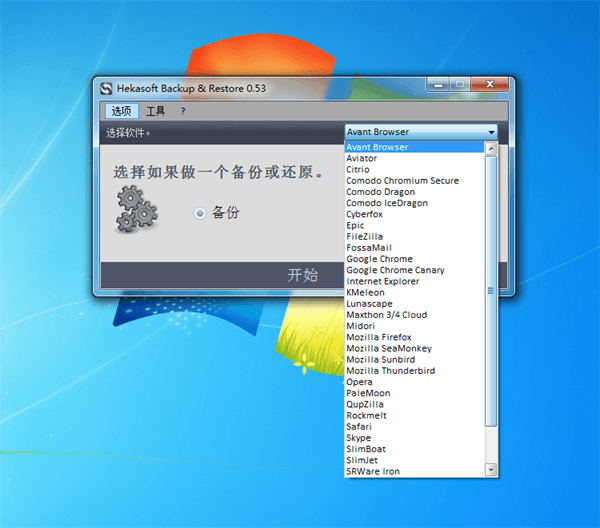Choose Mozilla Firefox from the software list

click(379, 337)
